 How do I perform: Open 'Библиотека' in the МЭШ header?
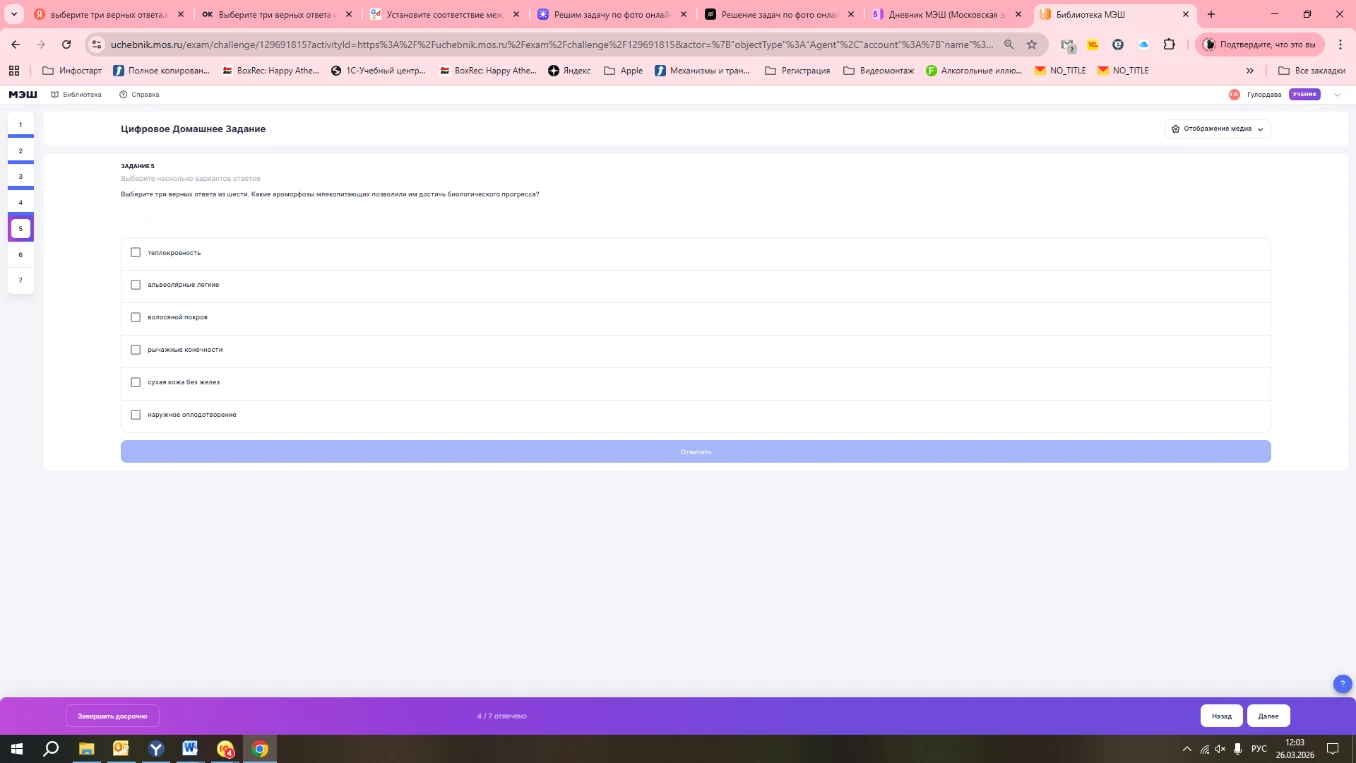point(76,94)
